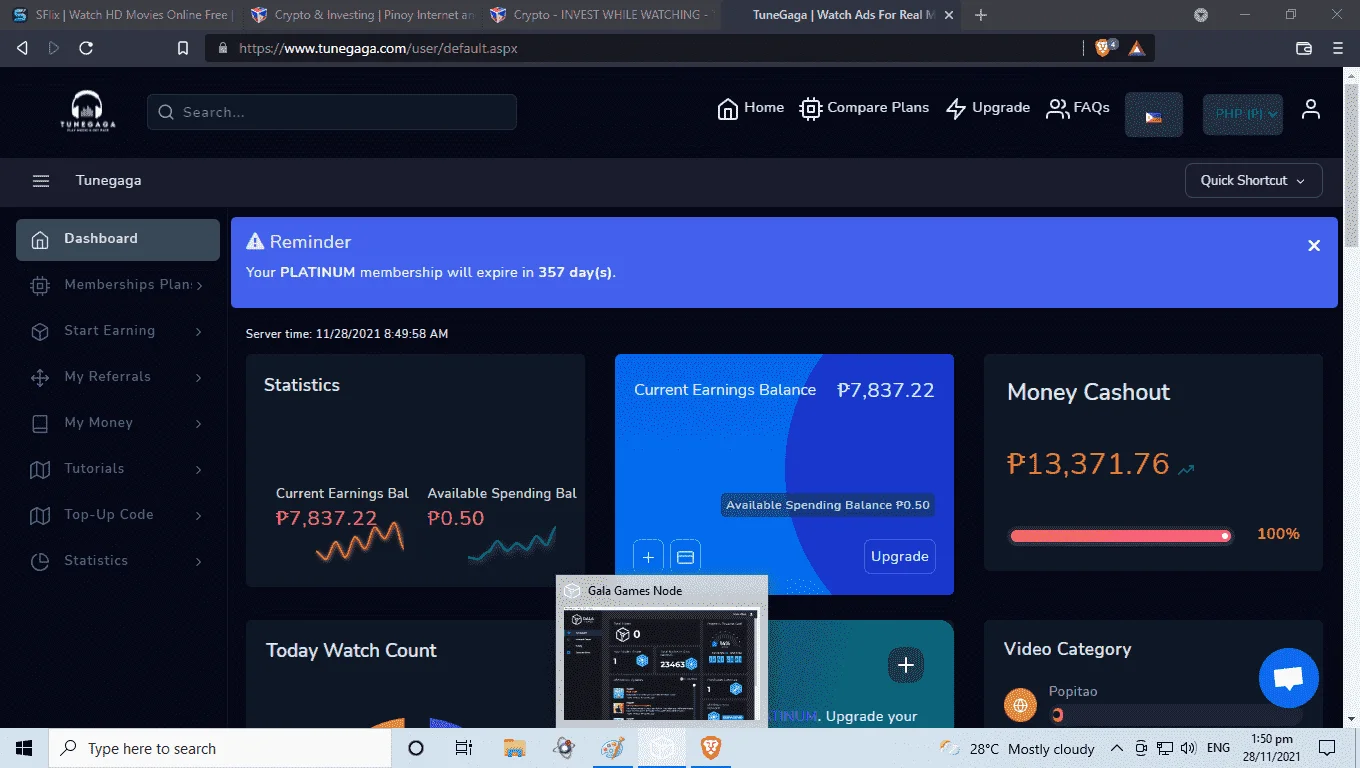Expand Tutorials in the sidebar

[x=118, y=469]
